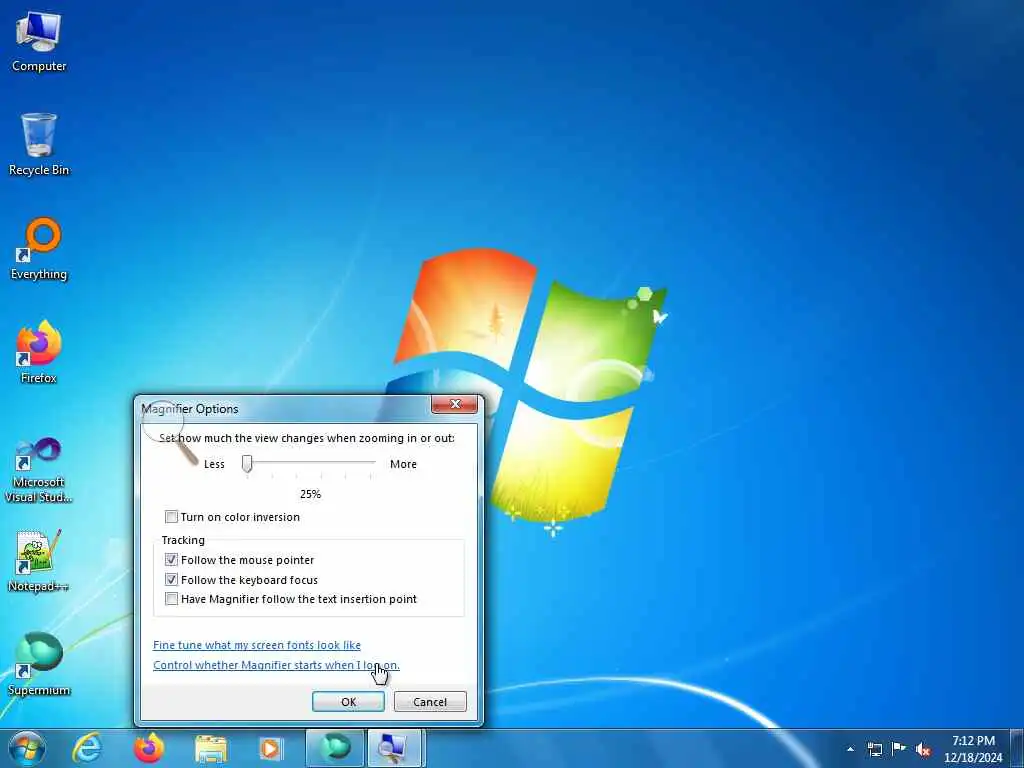Select the Supermium desktop shortcut
The image size is (1024, 768).
[39, 664]
